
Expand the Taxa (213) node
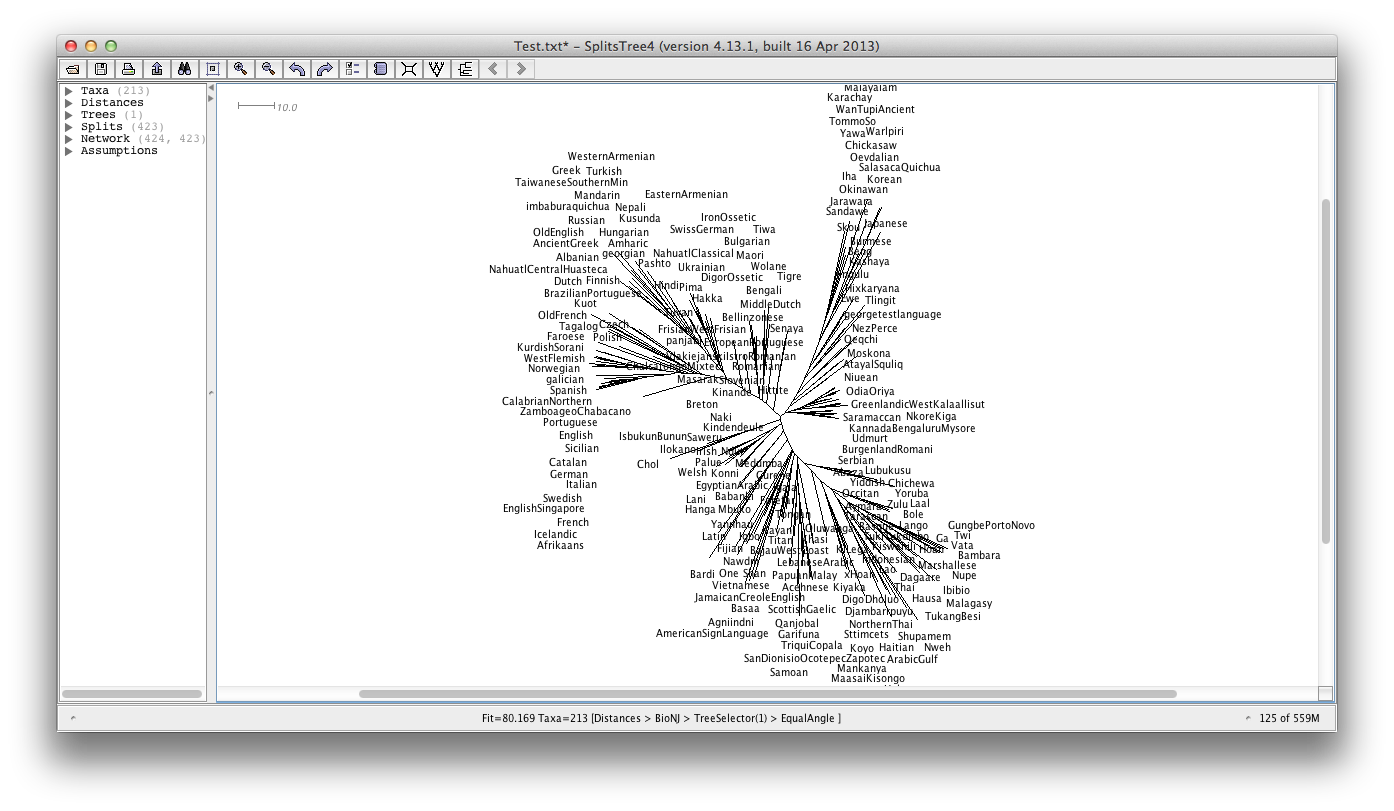click(x=69, y=91)
